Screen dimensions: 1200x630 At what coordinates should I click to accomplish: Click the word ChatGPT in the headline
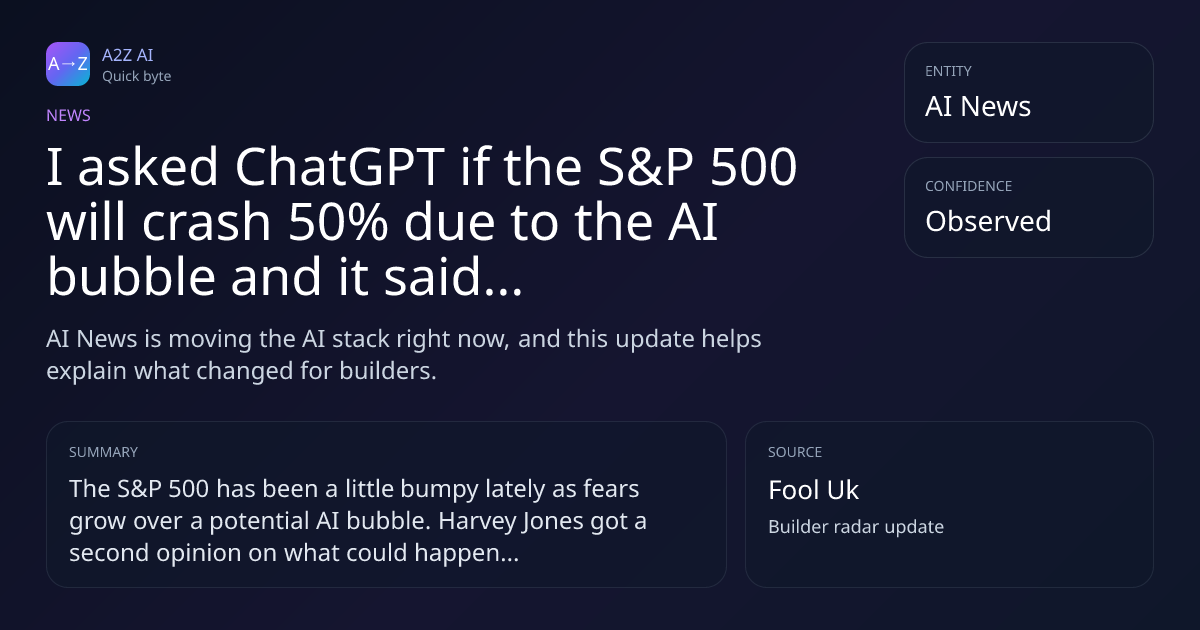click(x=339, y=169)
